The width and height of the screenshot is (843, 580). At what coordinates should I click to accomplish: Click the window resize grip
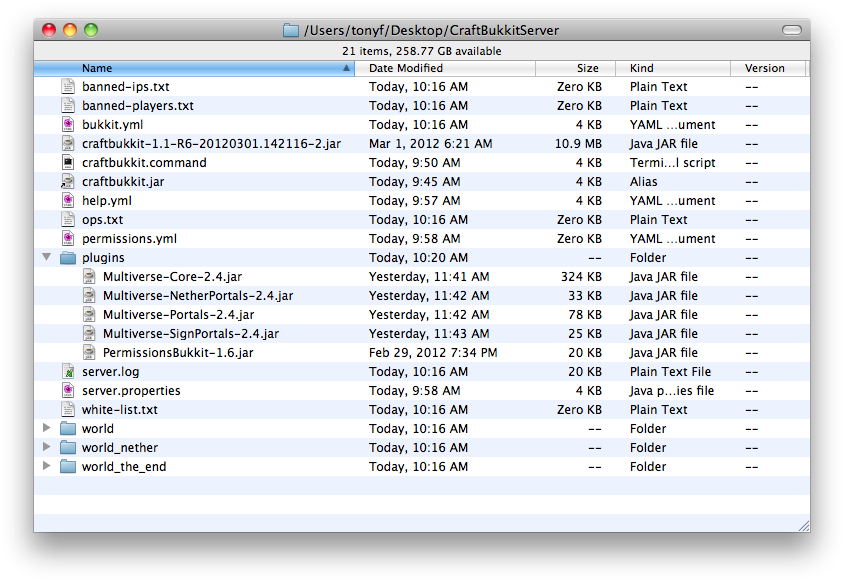[x=804, y=526]
